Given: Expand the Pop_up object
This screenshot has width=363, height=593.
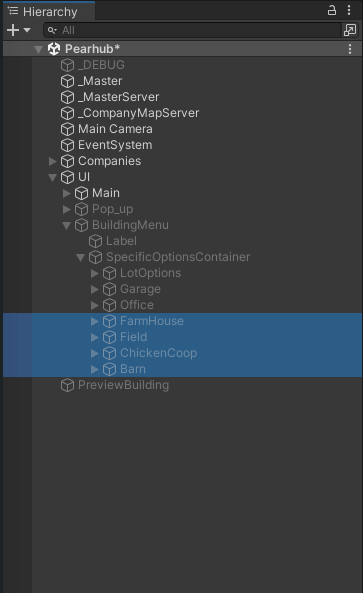Looking at the screenshot, I should click(x=67, y=209).
